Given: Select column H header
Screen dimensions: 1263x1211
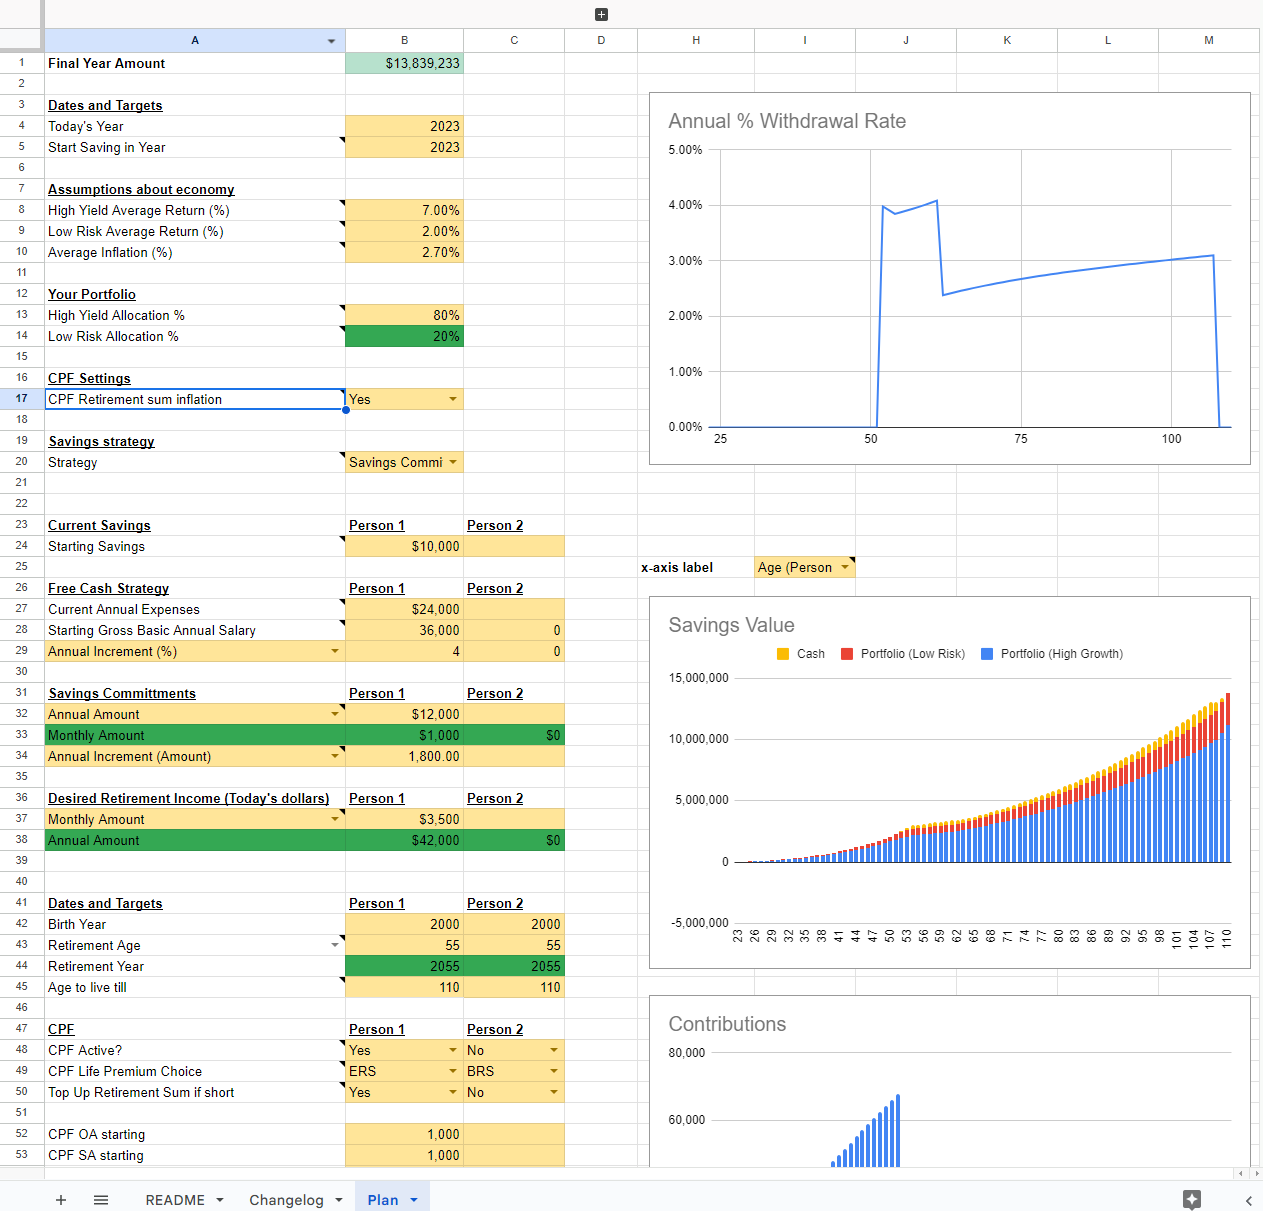Looking at the screenshot, I should pyautogui.click(x=696, y=41).
